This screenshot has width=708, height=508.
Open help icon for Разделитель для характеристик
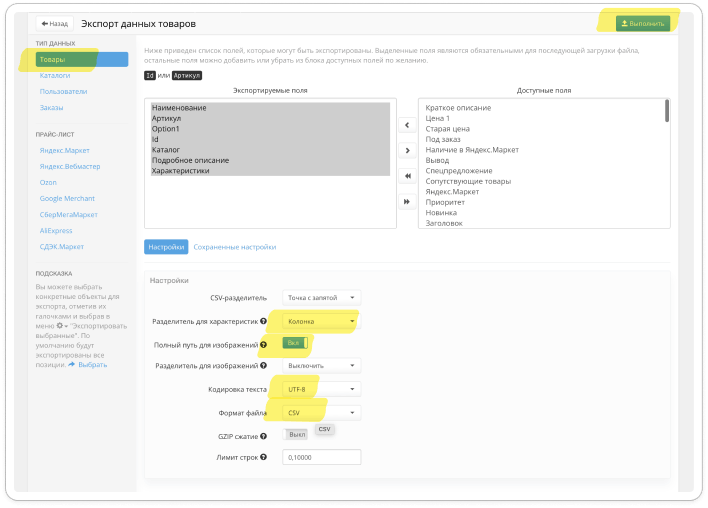263,321
